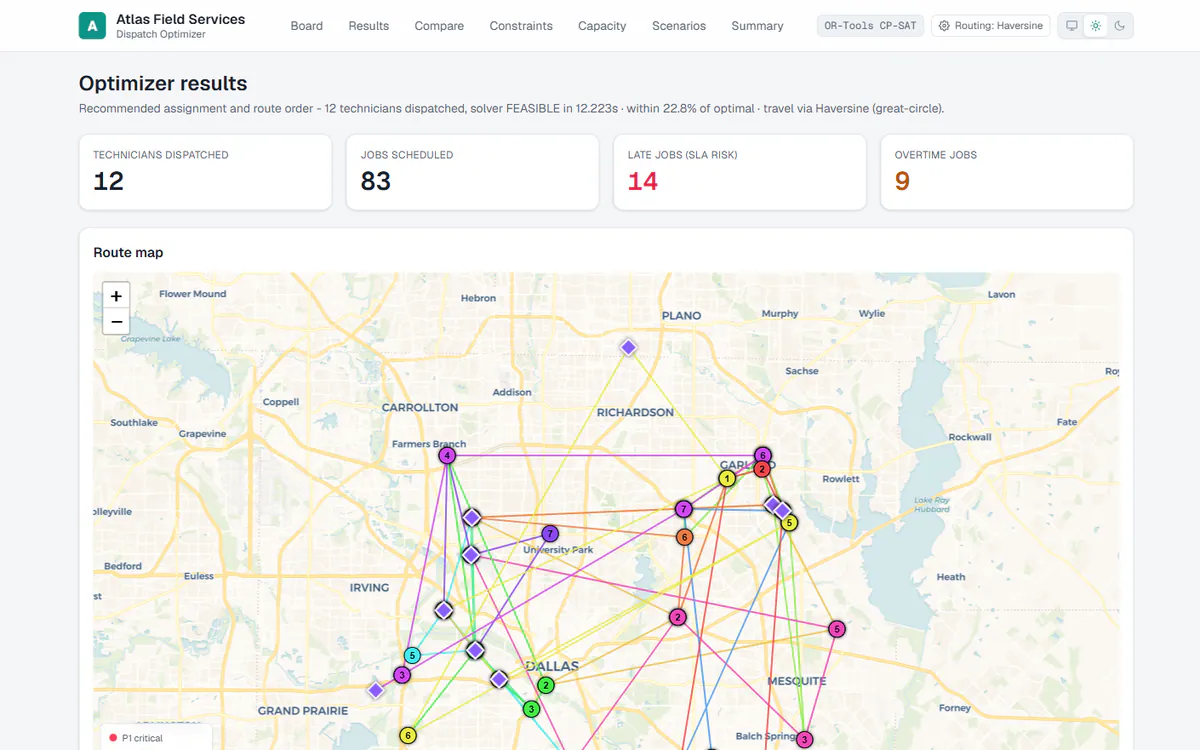This screenshot has width=1200, height=750.
Task: Switch to the Compare tab
Action: pos(439,26)
